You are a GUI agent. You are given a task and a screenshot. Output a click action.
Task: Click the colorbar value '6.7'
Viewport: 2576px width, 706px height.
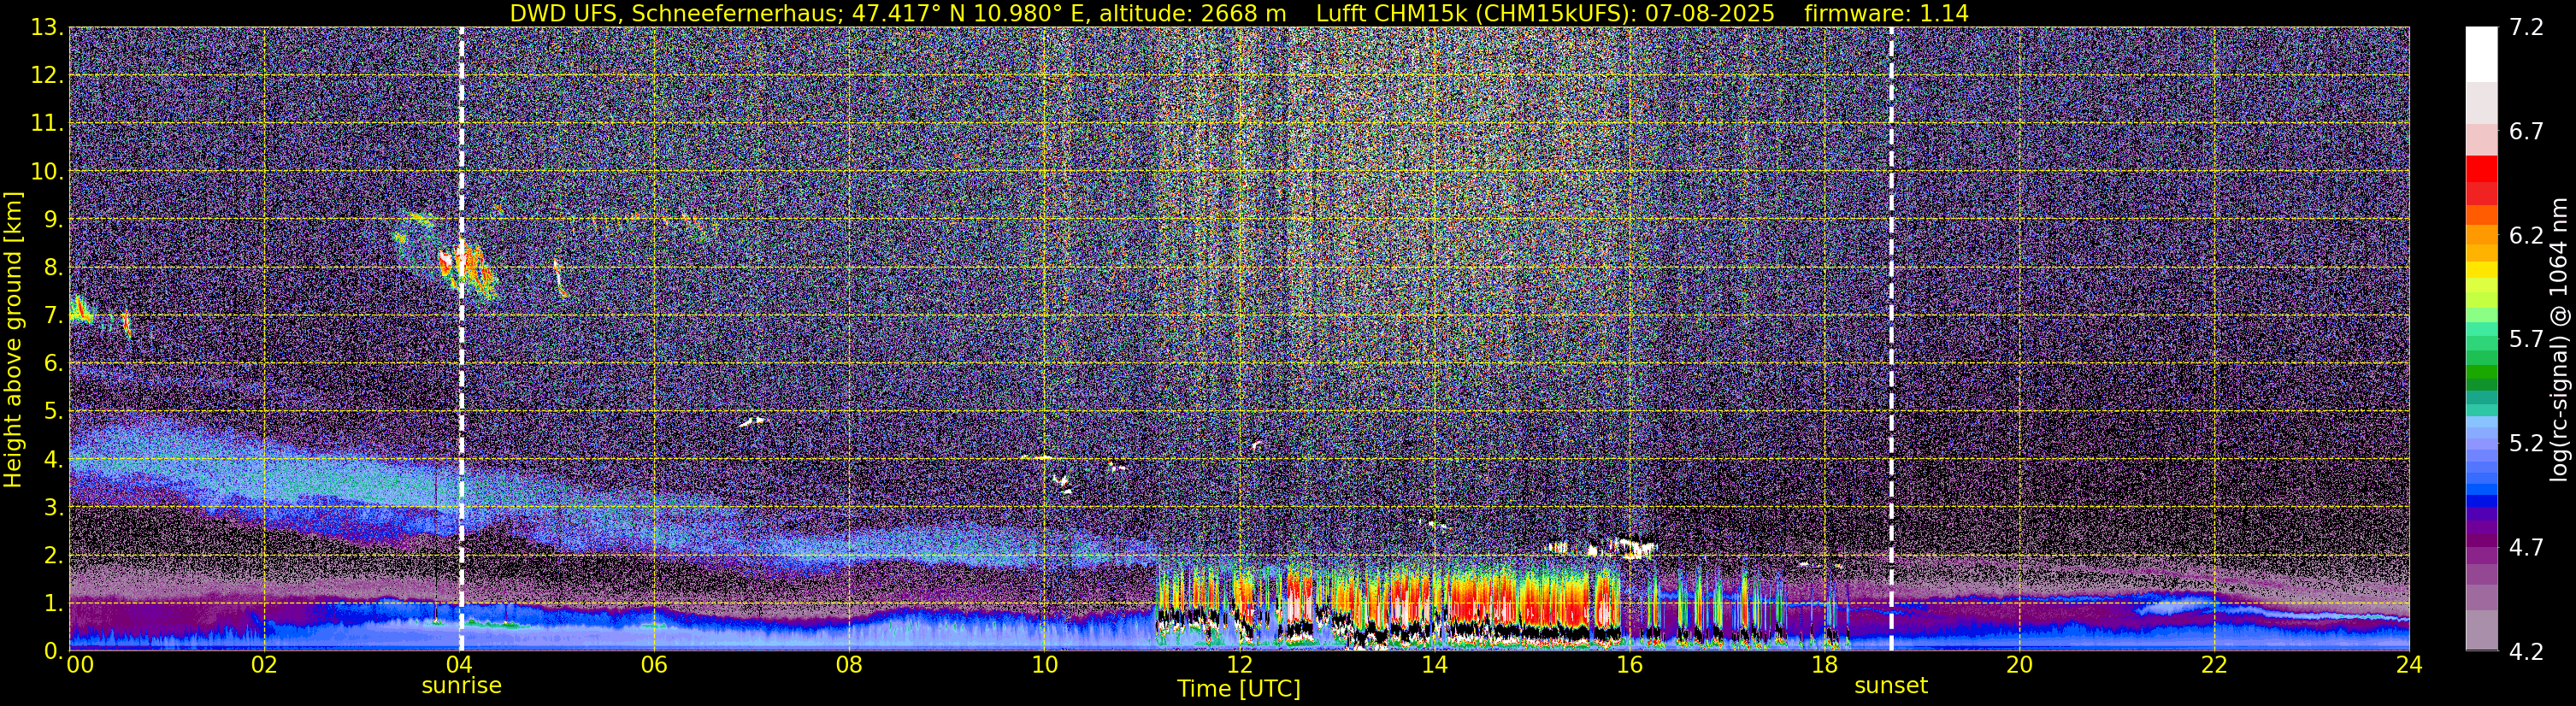(x=2526, y=131)
